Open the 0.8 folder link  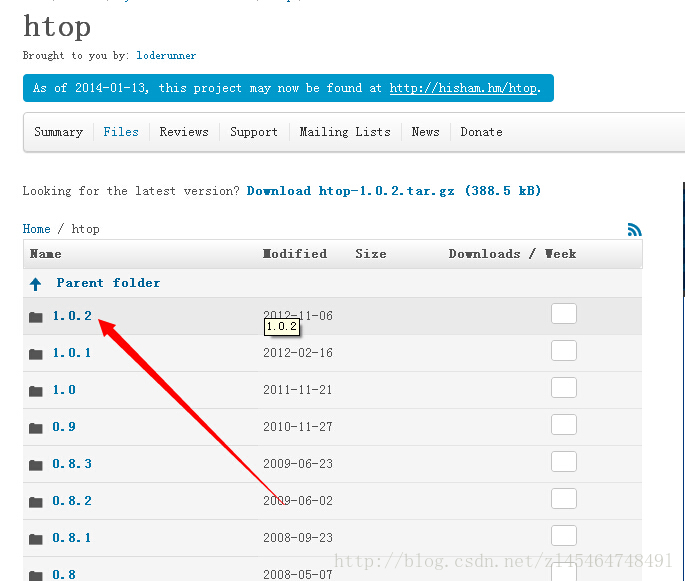64,574
